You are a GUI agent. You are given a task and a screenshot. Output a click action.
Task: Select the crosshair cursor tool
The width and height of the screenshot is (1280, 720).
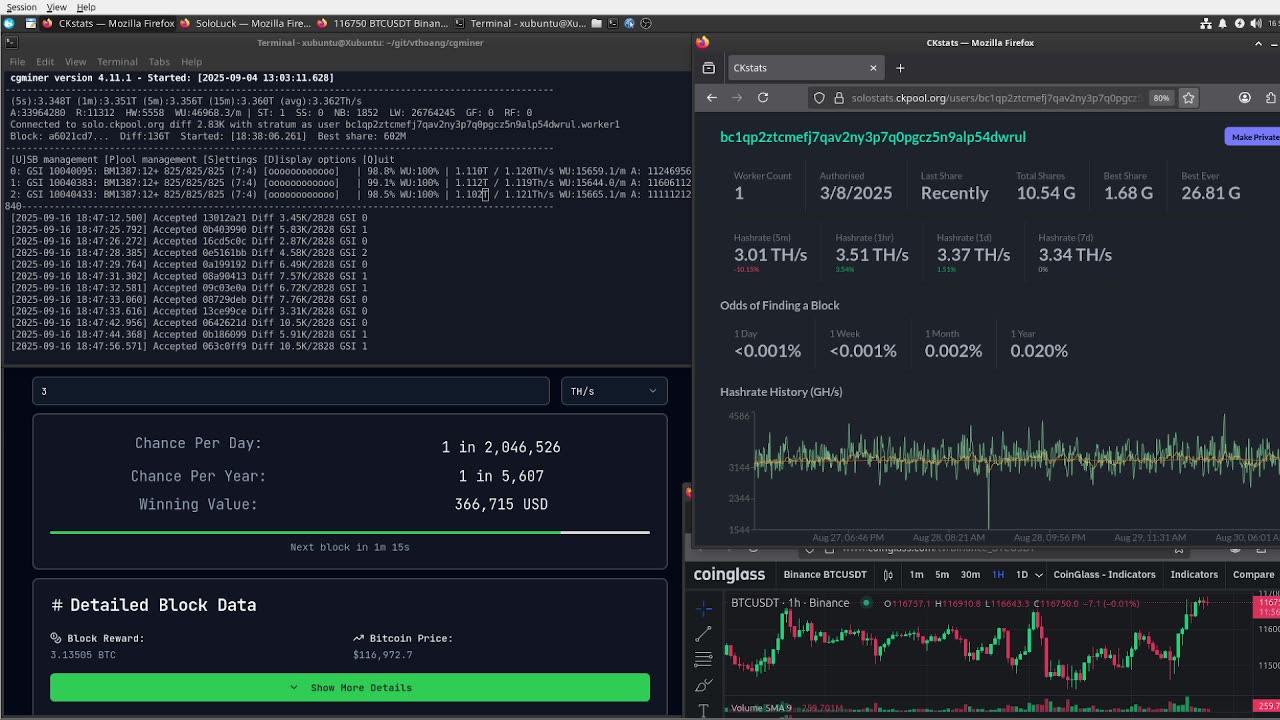click(x=703, y=608)
